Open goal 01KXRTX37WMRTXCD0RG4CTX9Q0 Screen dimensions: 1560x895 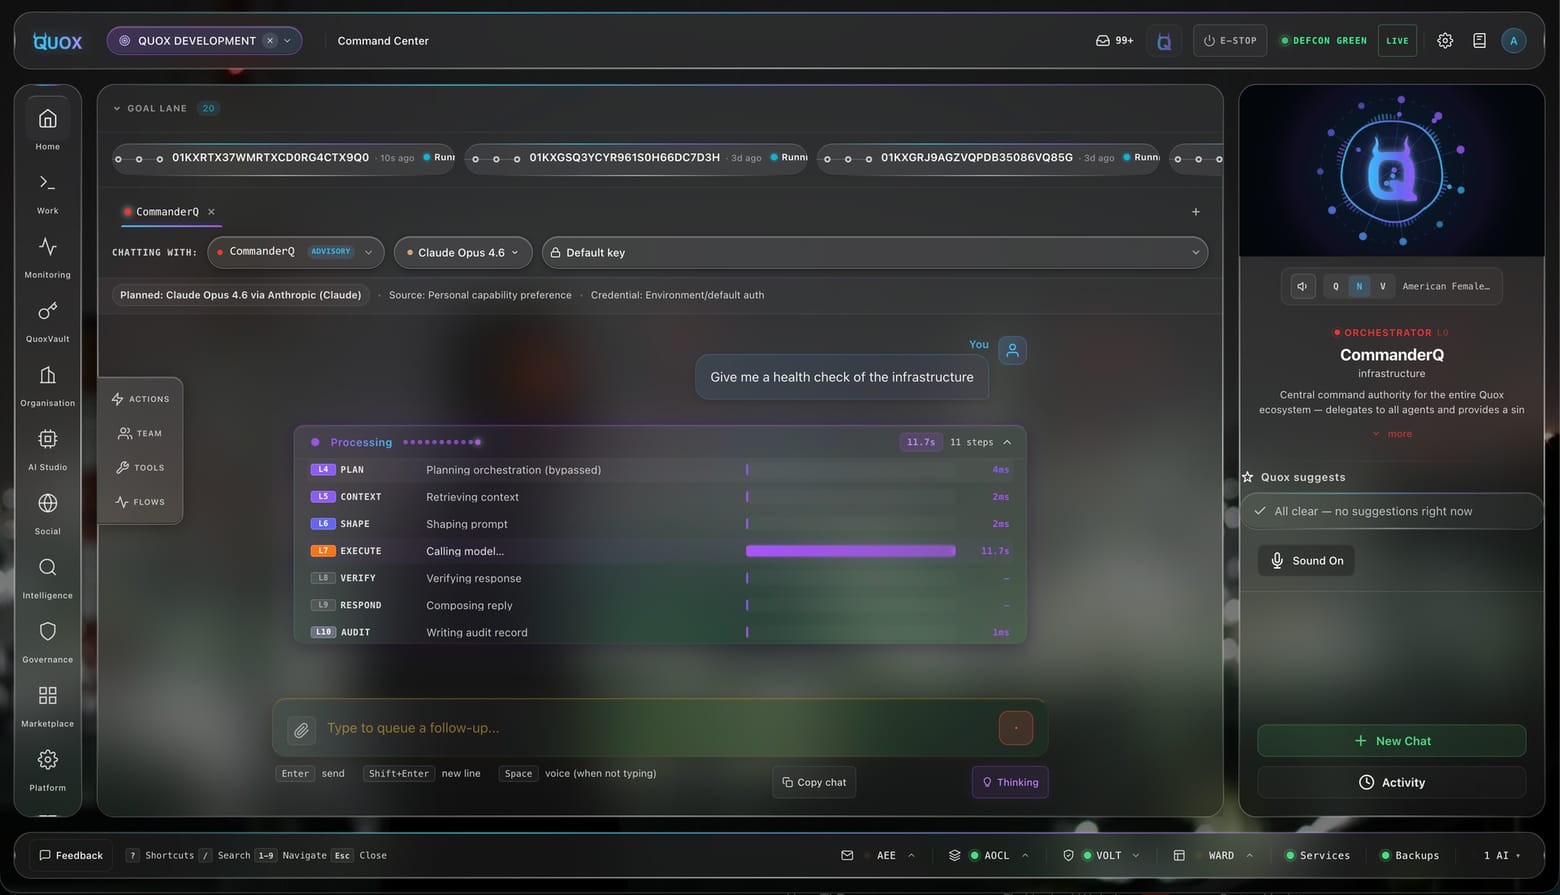point(284,158)
